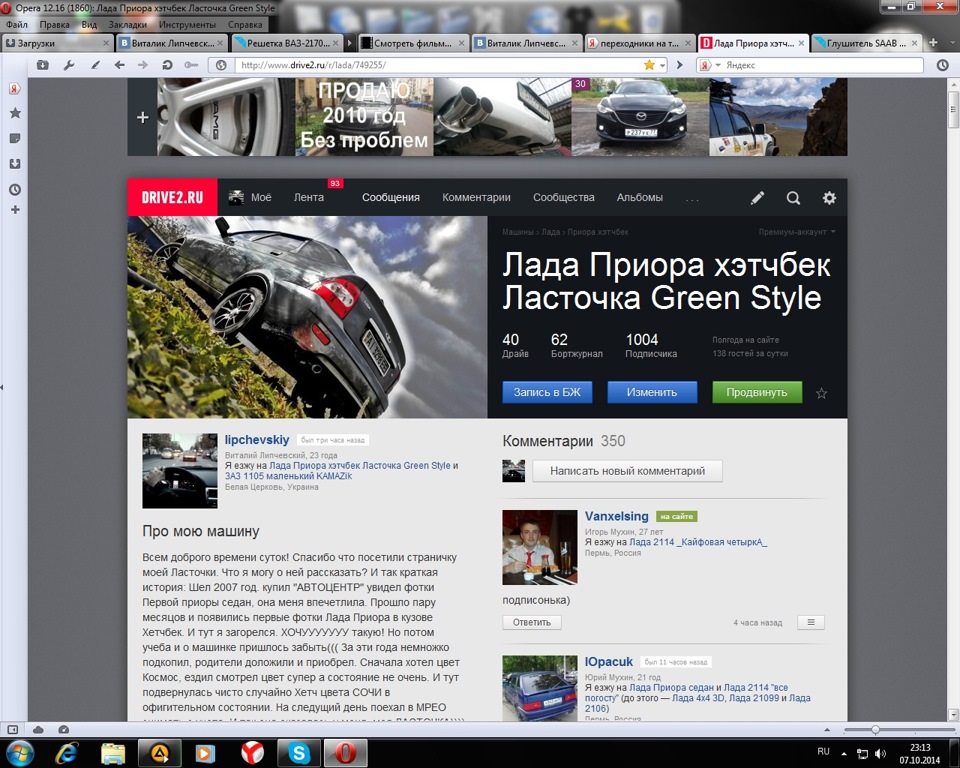Open the Vanxelsing profile link
This screenshot has width=960, height=768.
click(616, 516)
